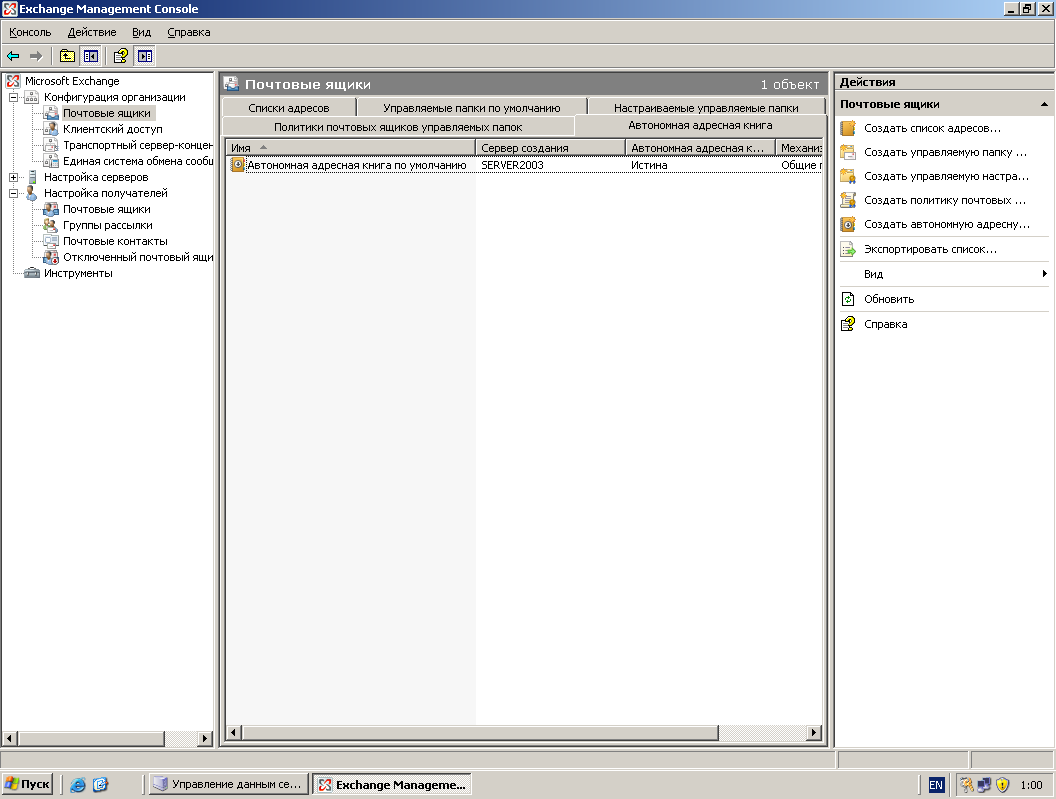The width and height of the screenshot is (1056, 799).
Task: Click the list's horizontal scrollbar left arrow
Action: click(x=234, y=732)
